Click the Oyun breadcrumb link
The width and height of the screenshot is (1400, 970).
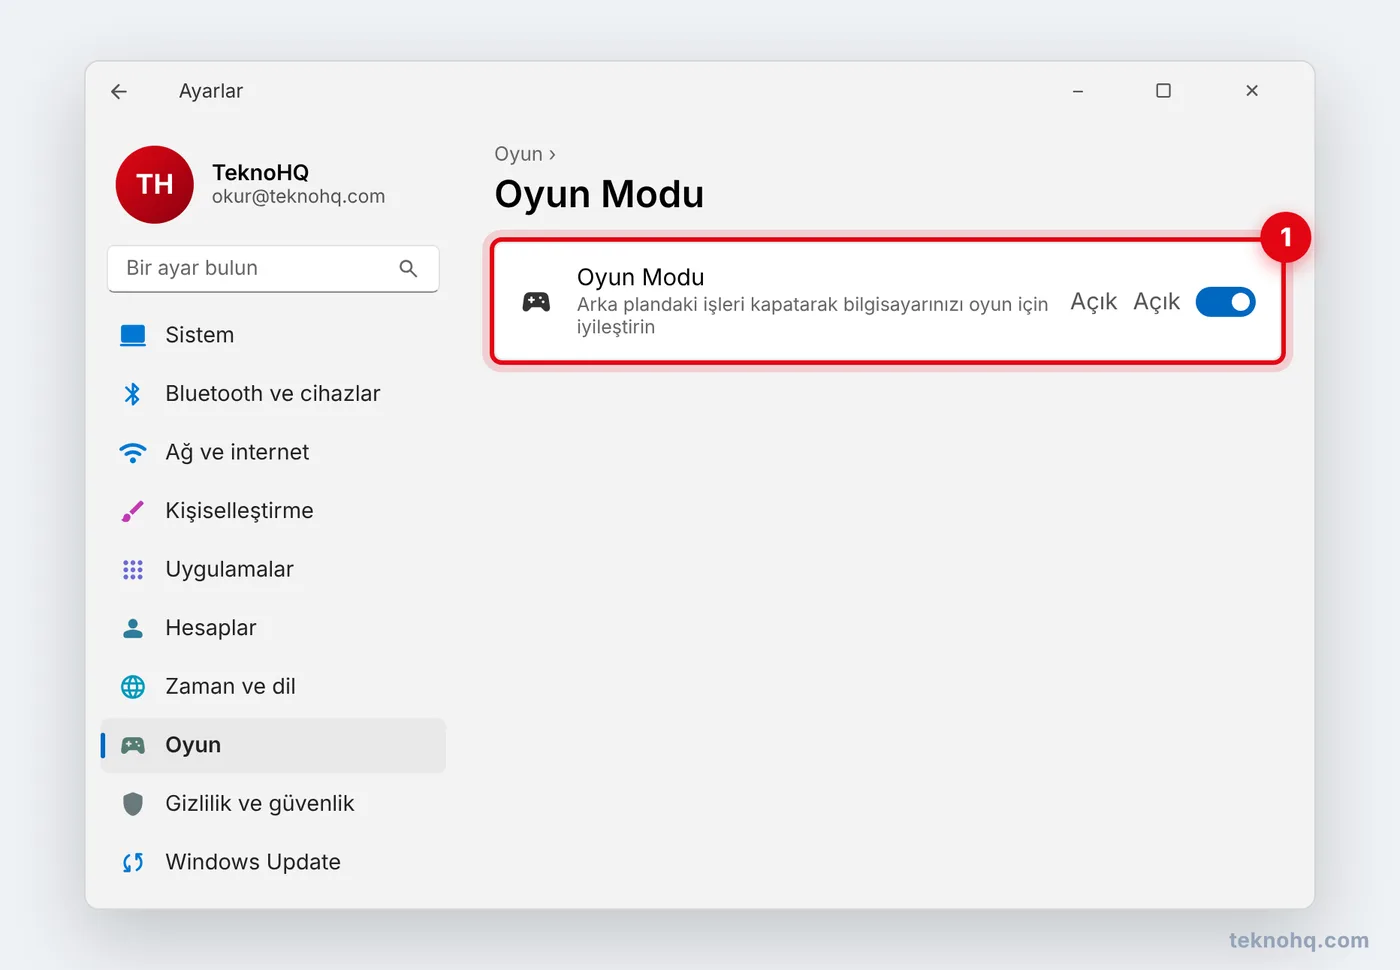click(x=518, y=154)
